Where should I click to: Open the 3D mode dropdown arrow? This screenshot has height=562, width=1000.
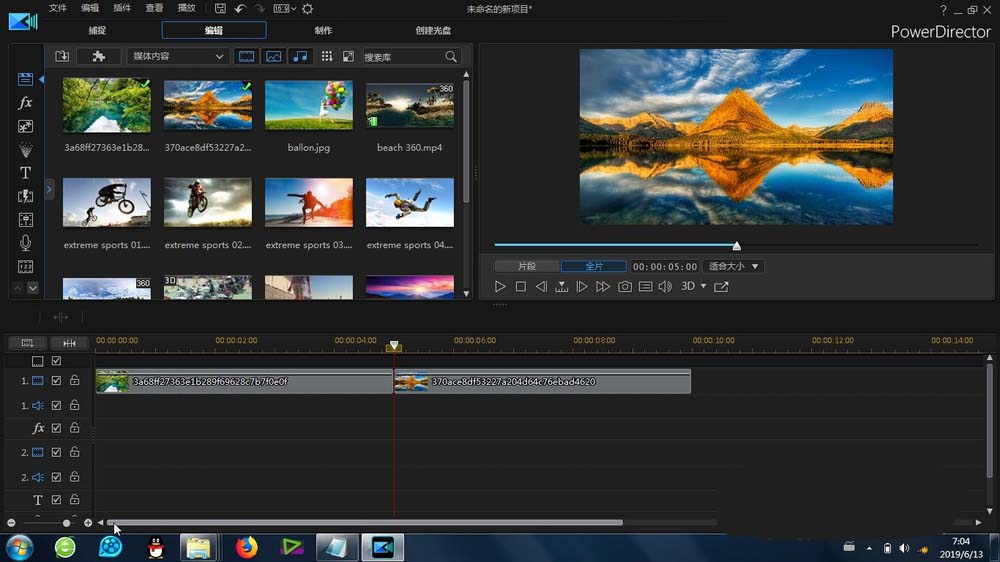[703, 287]
